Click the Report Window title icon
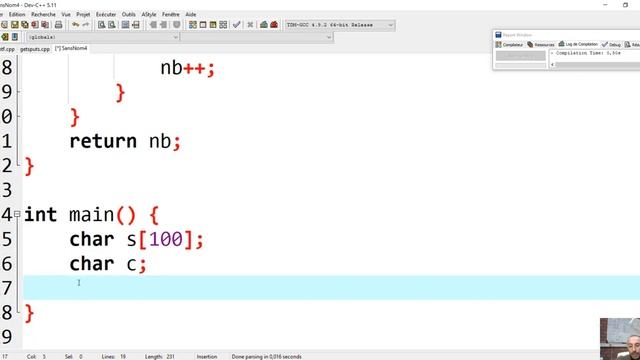The image size is (640, 360). coord(498,35)
